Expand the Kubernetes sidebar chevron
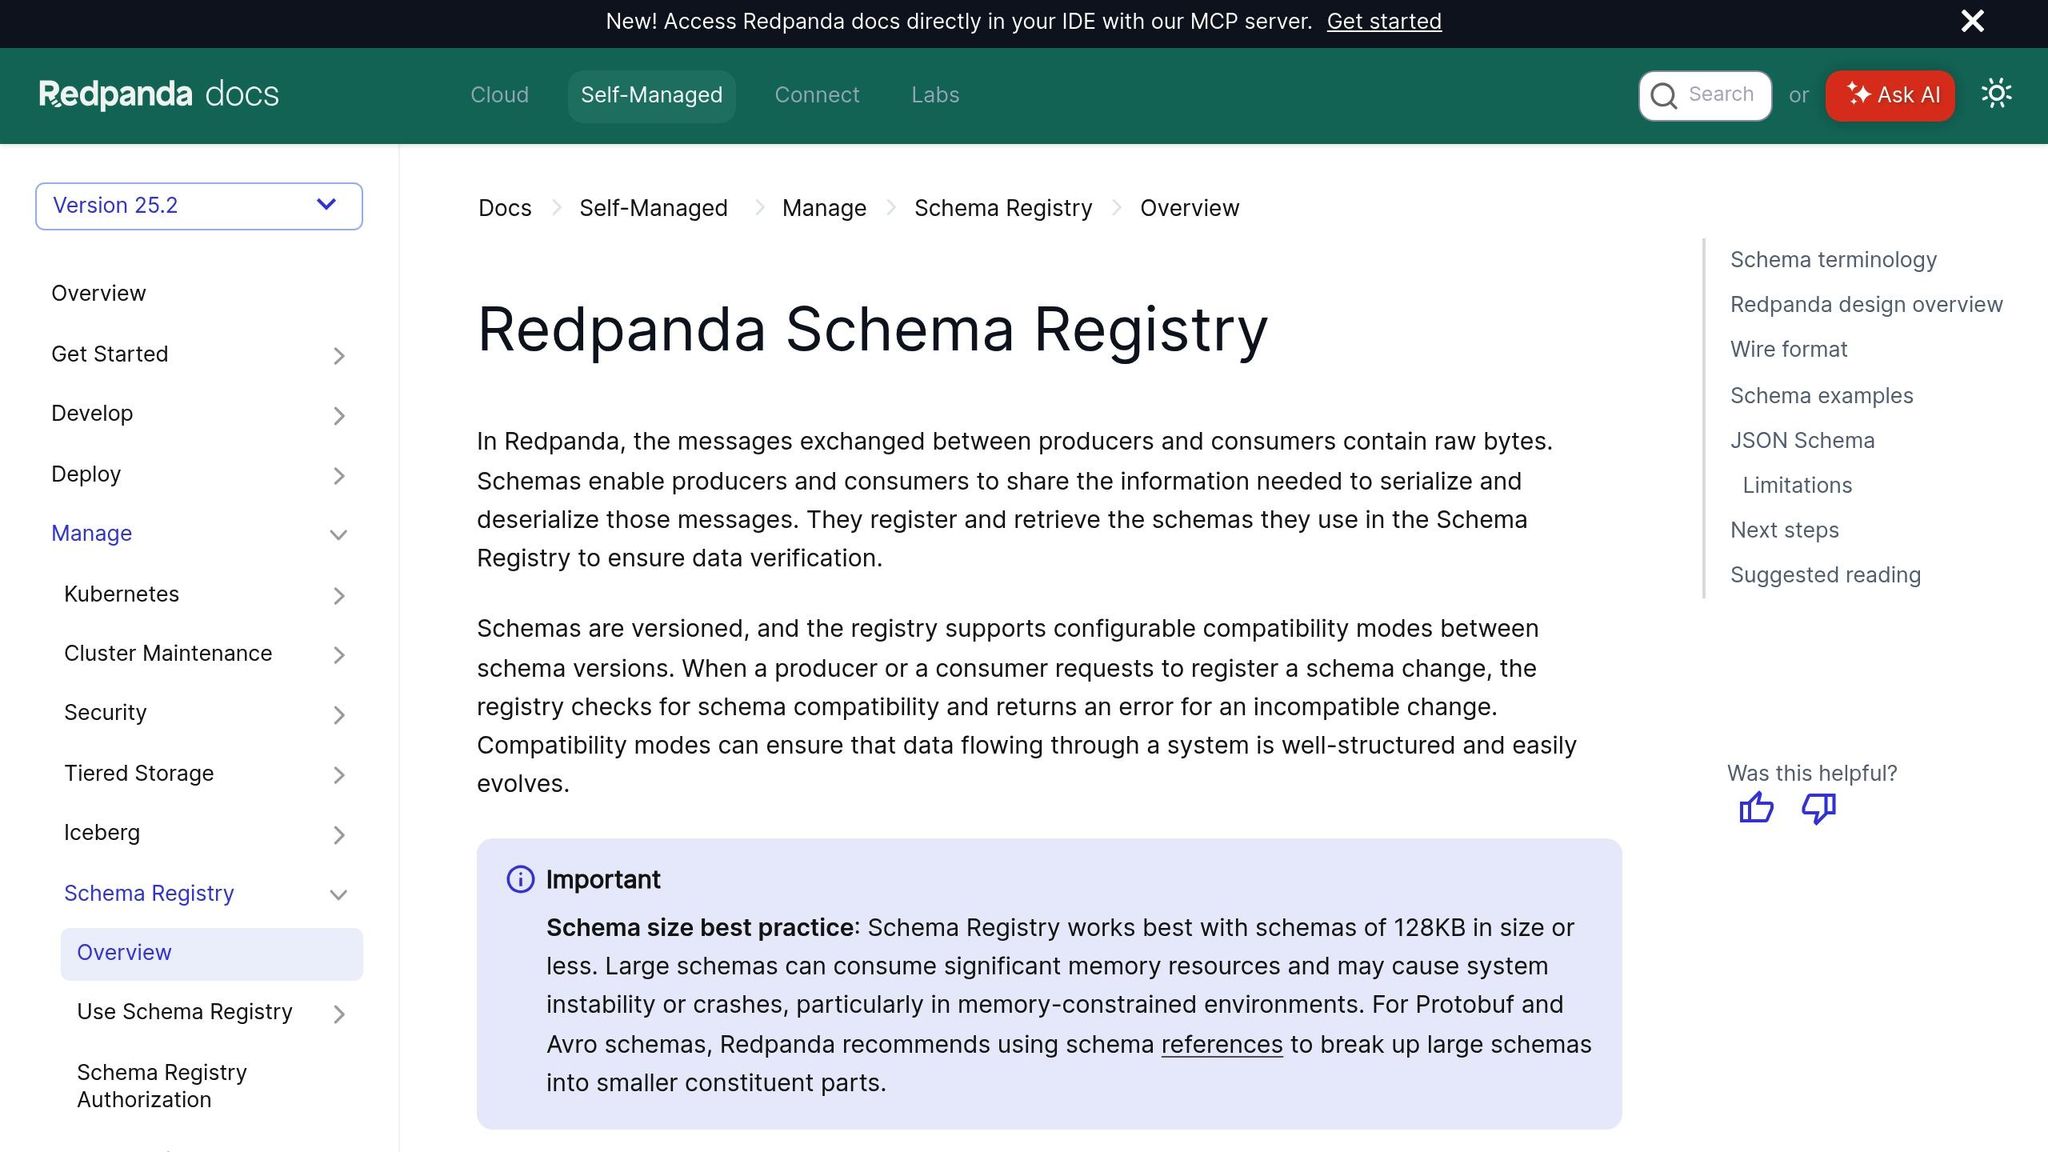Image resolution: width=2048 pixels, height=1152 pixels. 339,596
